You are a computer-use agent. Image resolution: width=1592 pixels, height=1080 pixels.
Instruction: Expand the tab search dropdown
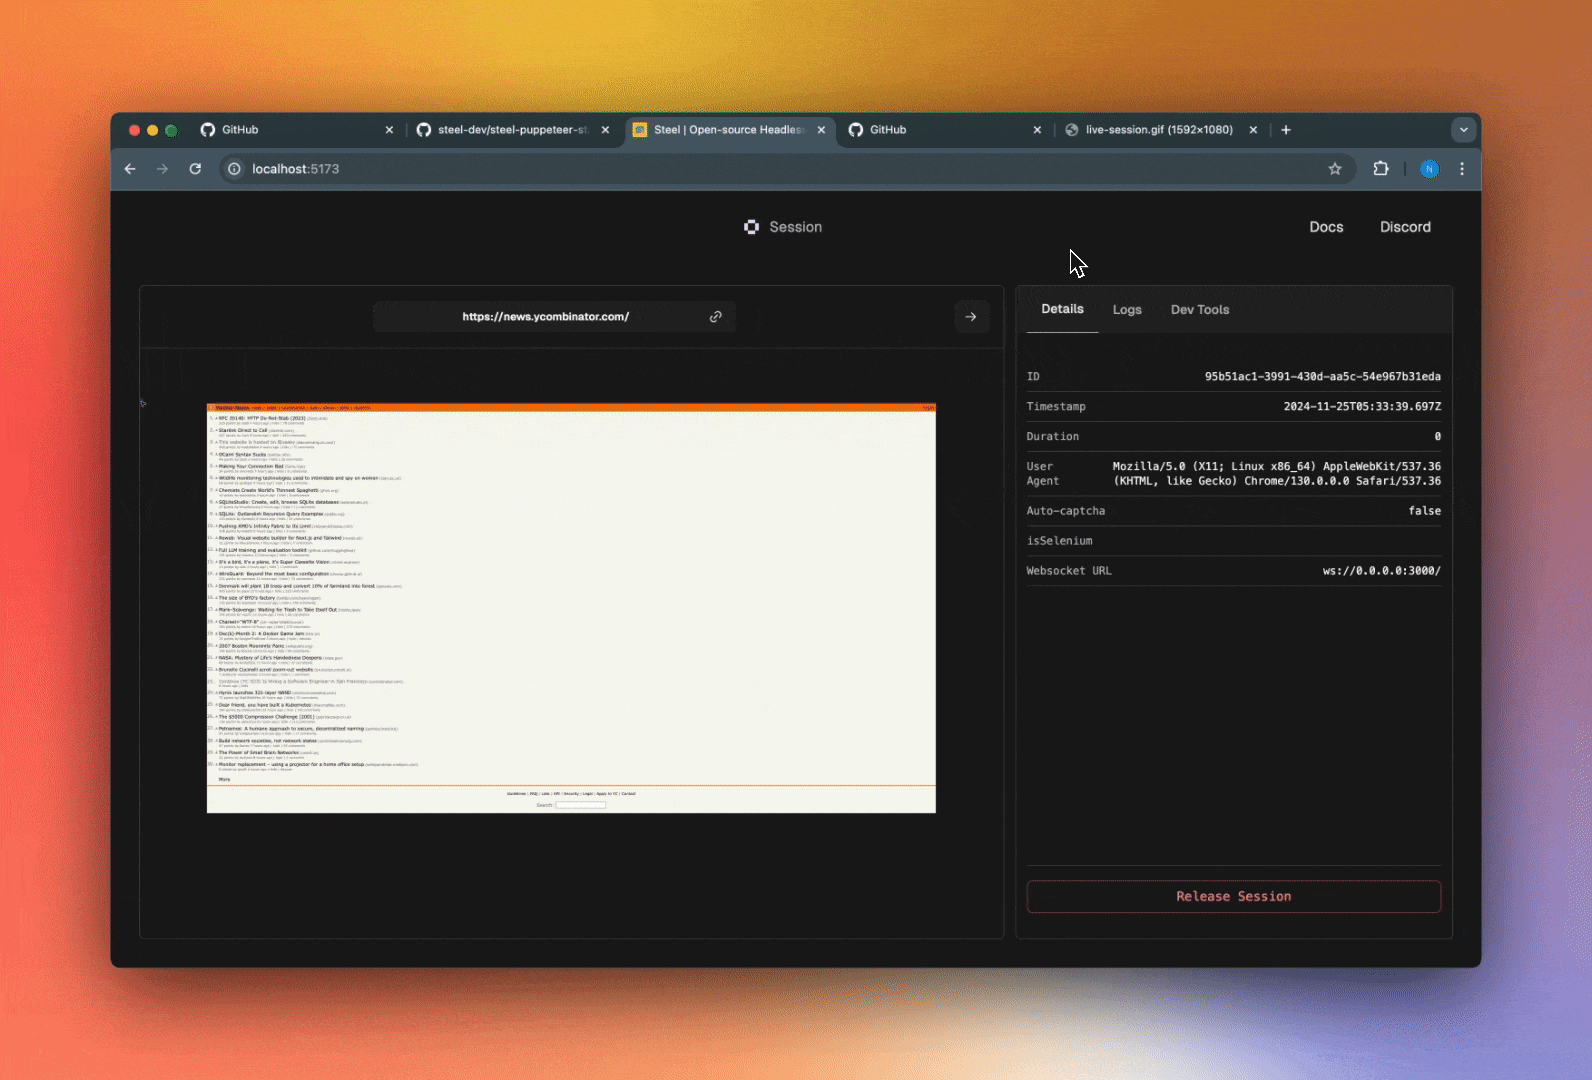click(x=1463, y=130)
